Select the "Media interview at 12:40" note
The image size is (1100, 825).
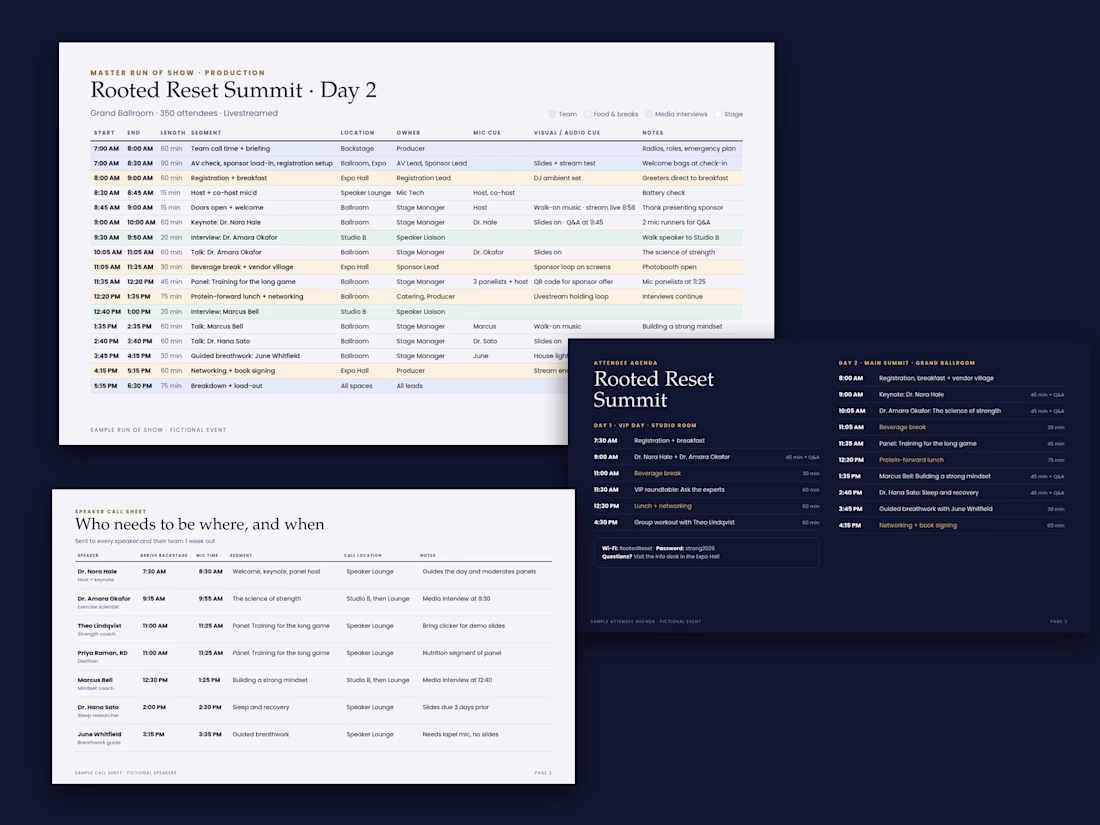(x=457, y=680)
